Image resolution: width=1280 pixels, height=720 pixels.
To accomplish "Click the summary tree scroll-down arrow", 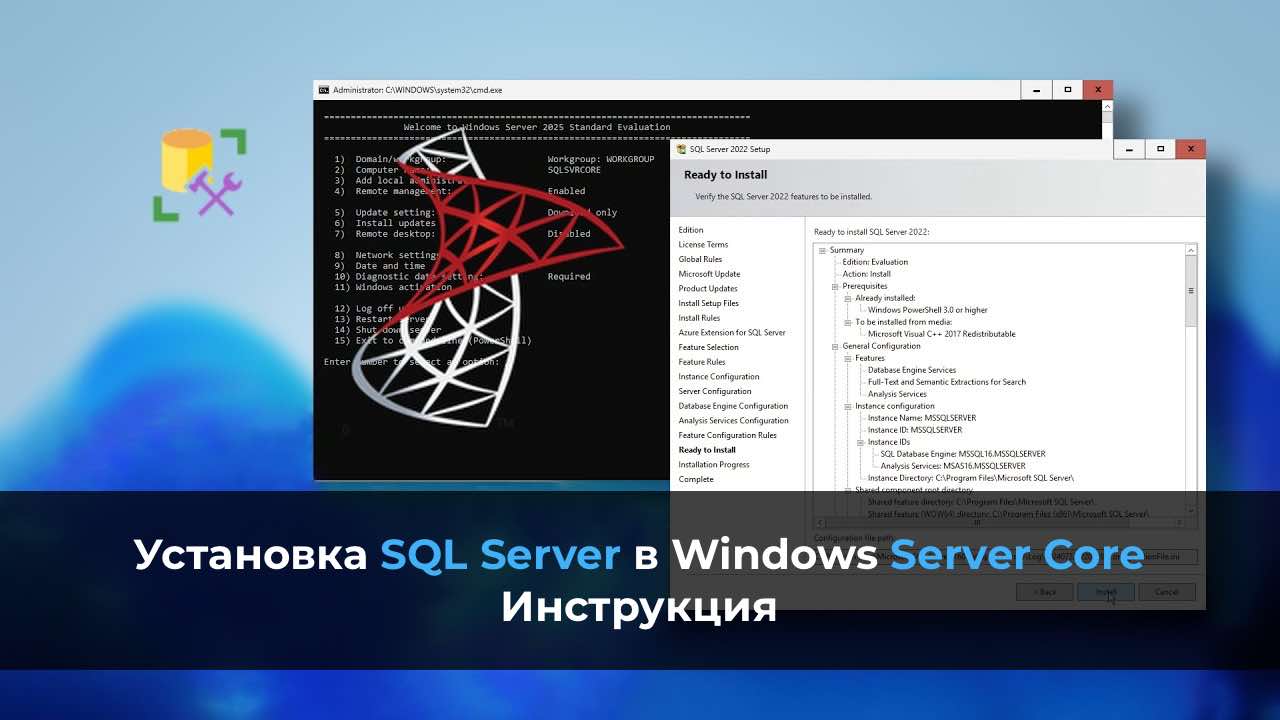I will [x=1191, y=510].
